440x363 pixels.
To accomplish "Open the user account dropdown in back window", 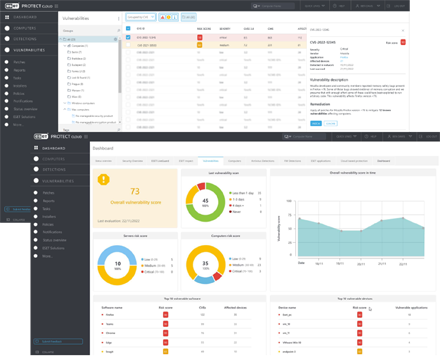I will [x=368, y=6].
